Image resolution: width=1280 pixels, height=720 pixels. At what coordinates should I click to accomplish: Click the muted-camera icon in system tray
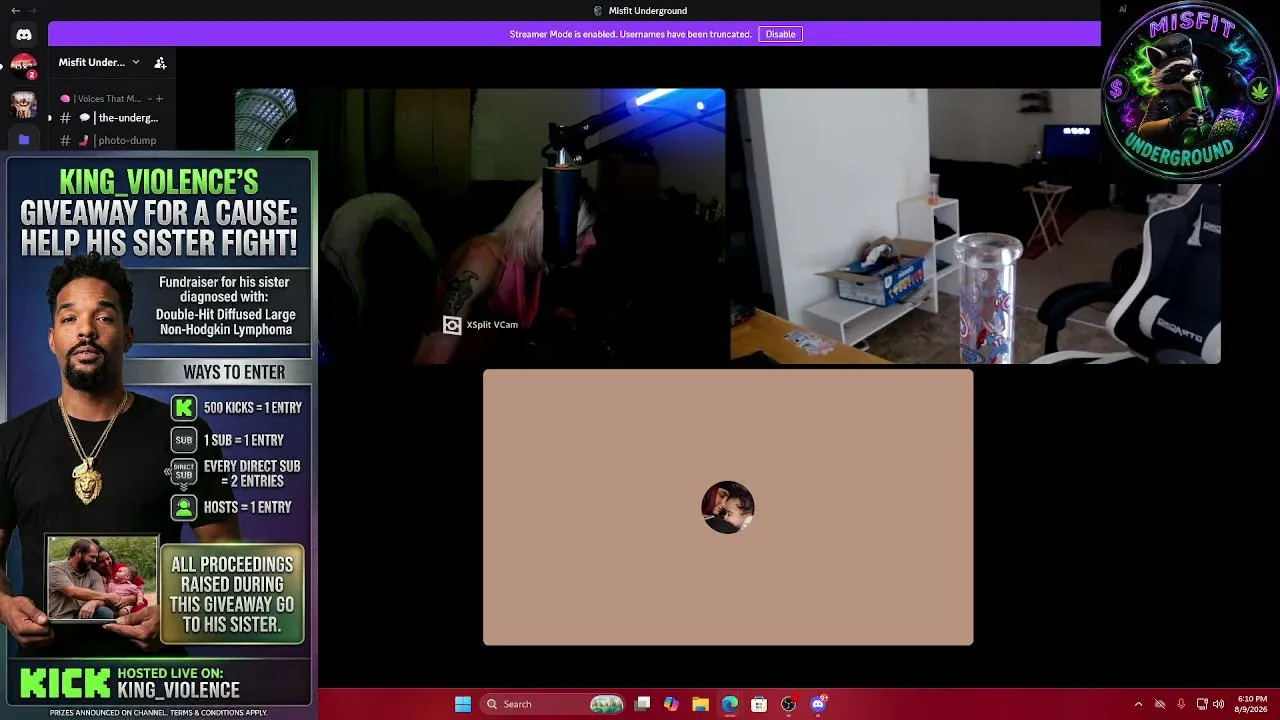[x=1160, y=704]
